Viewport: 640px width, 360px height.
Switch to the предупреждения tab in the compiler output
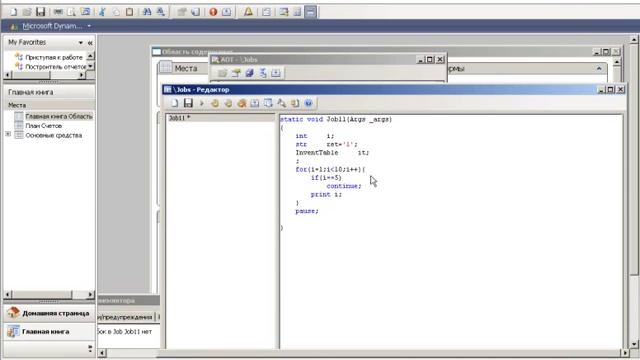[x=125, y=317]
